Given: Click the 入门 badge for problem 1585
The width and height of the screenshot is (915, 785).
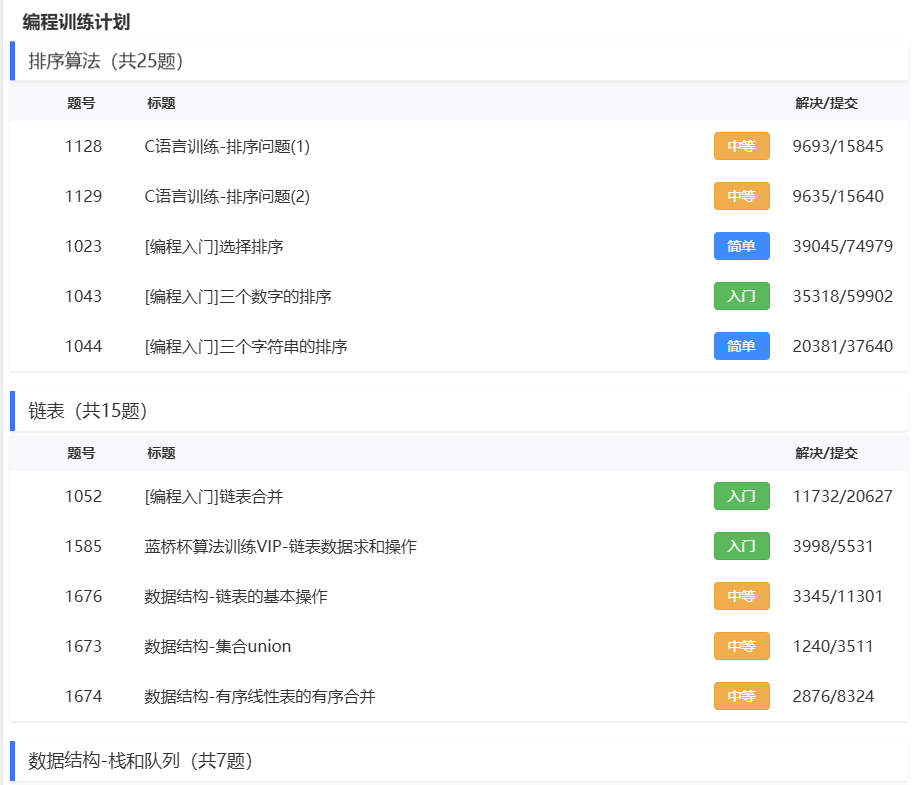Looking at the screenshot, I should pos(742,546).
